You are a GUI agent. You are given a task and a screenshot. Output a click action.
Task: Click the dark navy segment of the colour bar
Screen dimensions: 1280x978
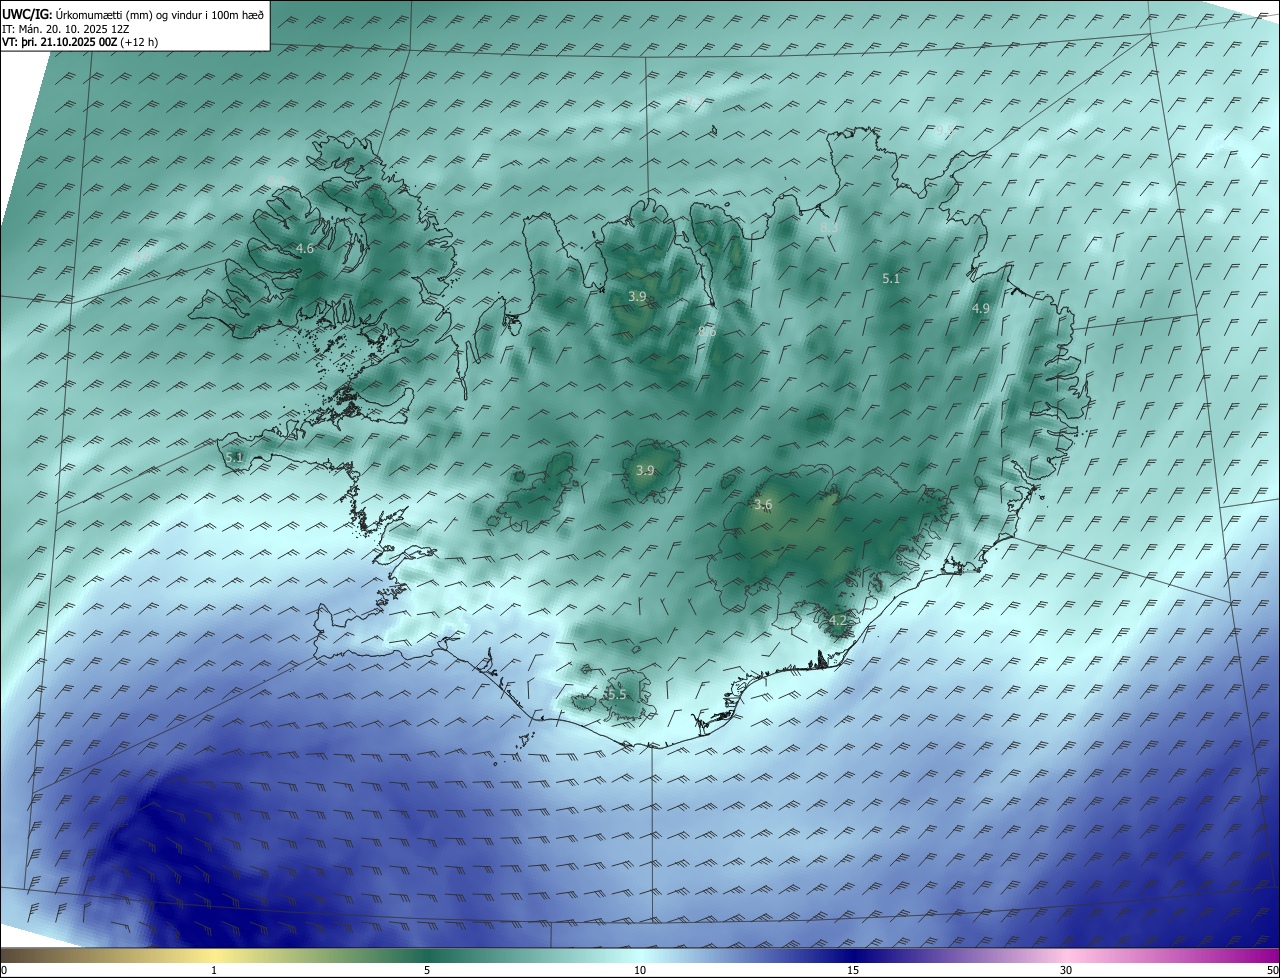pos(853,955)
